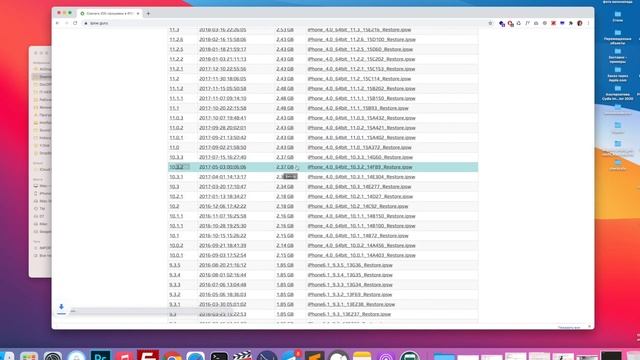
Task: Close the current browser tab
Action: [138, 13]
